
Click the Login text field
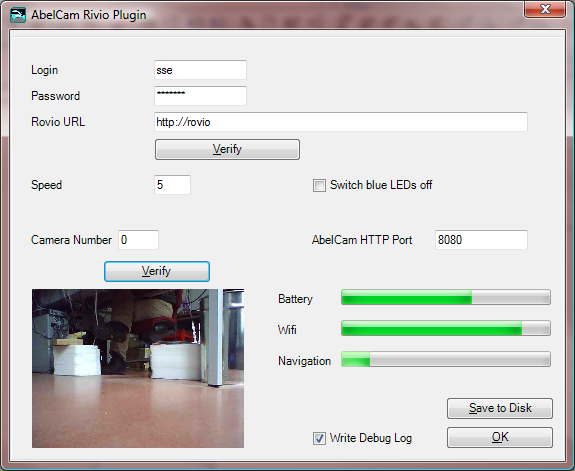(200, 70)
